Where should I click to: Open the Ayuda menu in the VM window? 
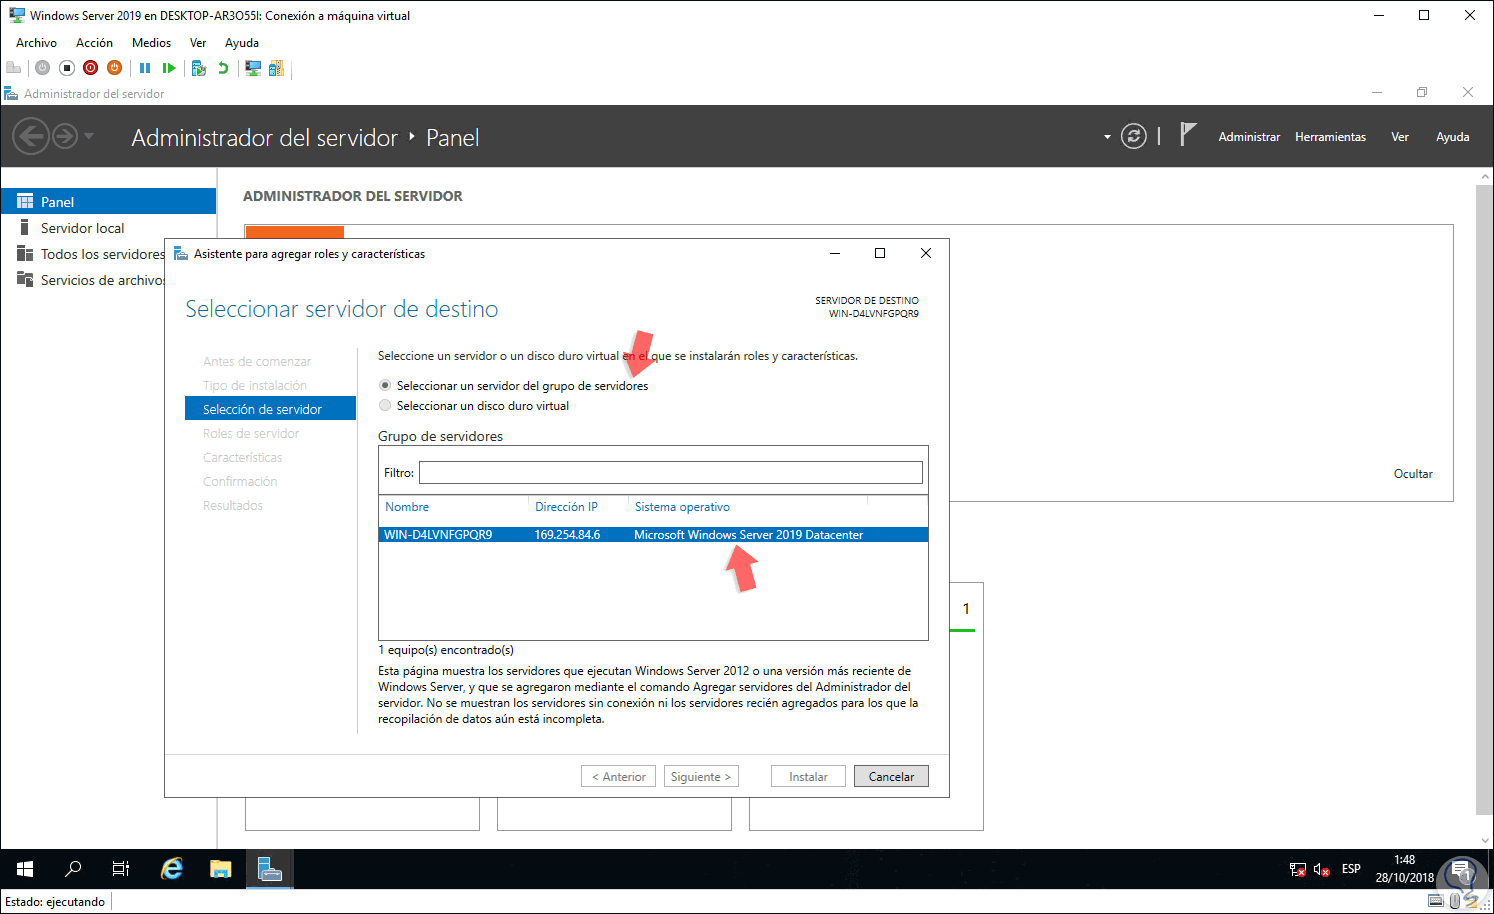click(242, 43)
